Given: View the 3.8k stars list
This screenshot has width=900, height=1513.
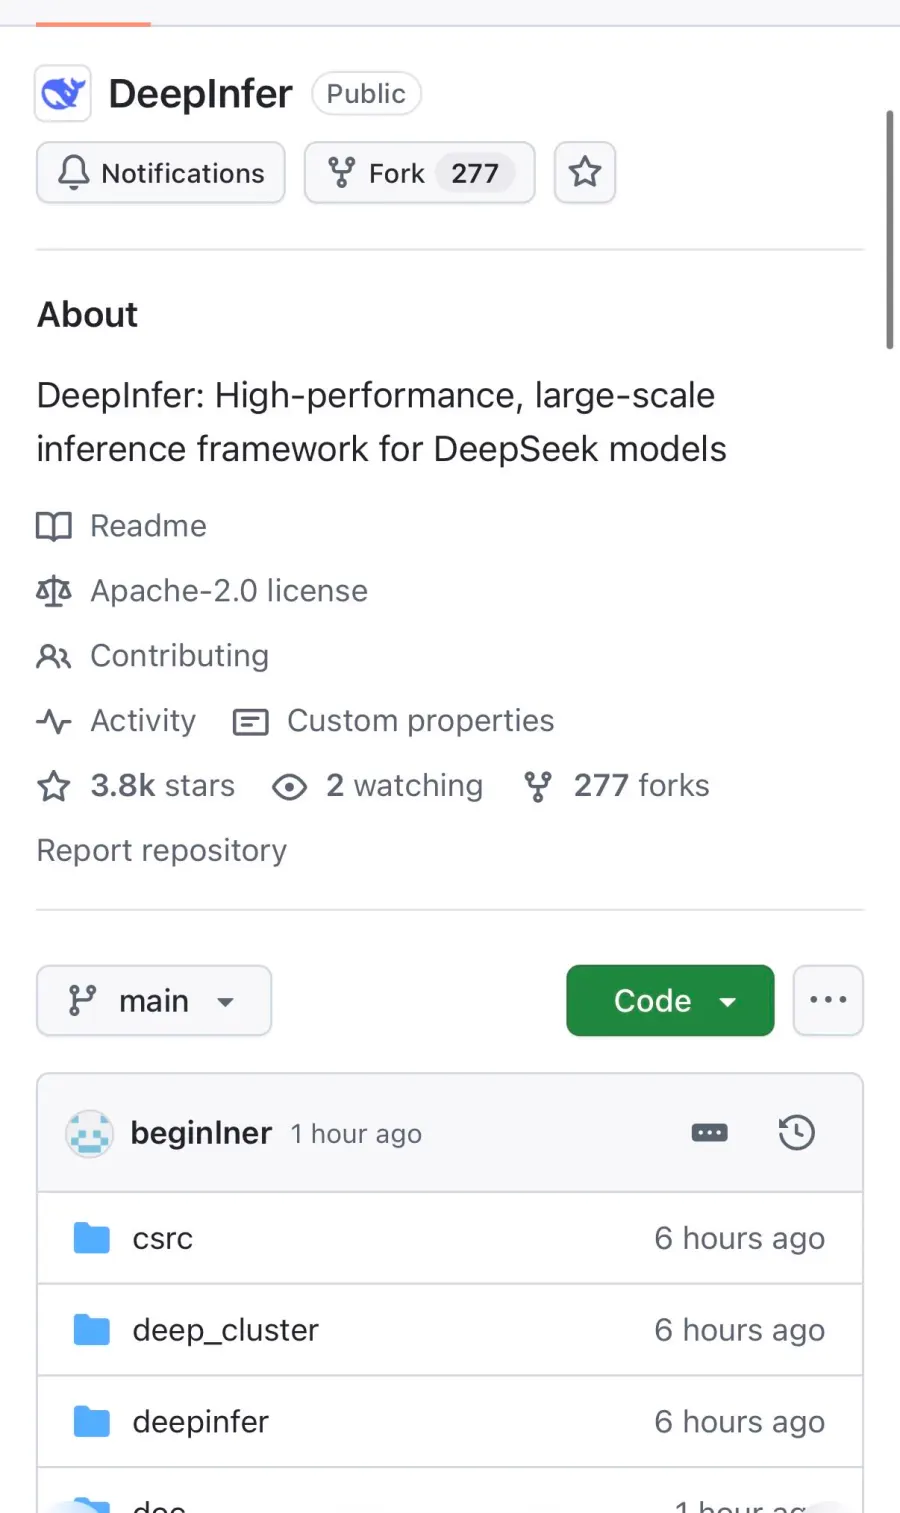Looking at the screenshot, I should pyautogui.click(x=162, y=786).
